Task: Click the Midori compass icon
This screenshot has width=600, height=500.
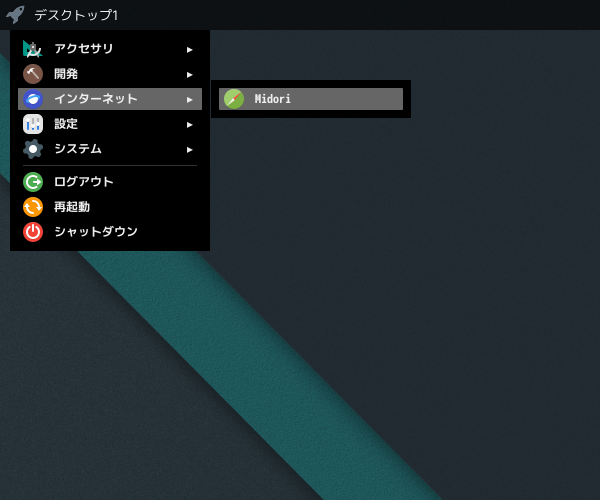Action: point(234,99)
